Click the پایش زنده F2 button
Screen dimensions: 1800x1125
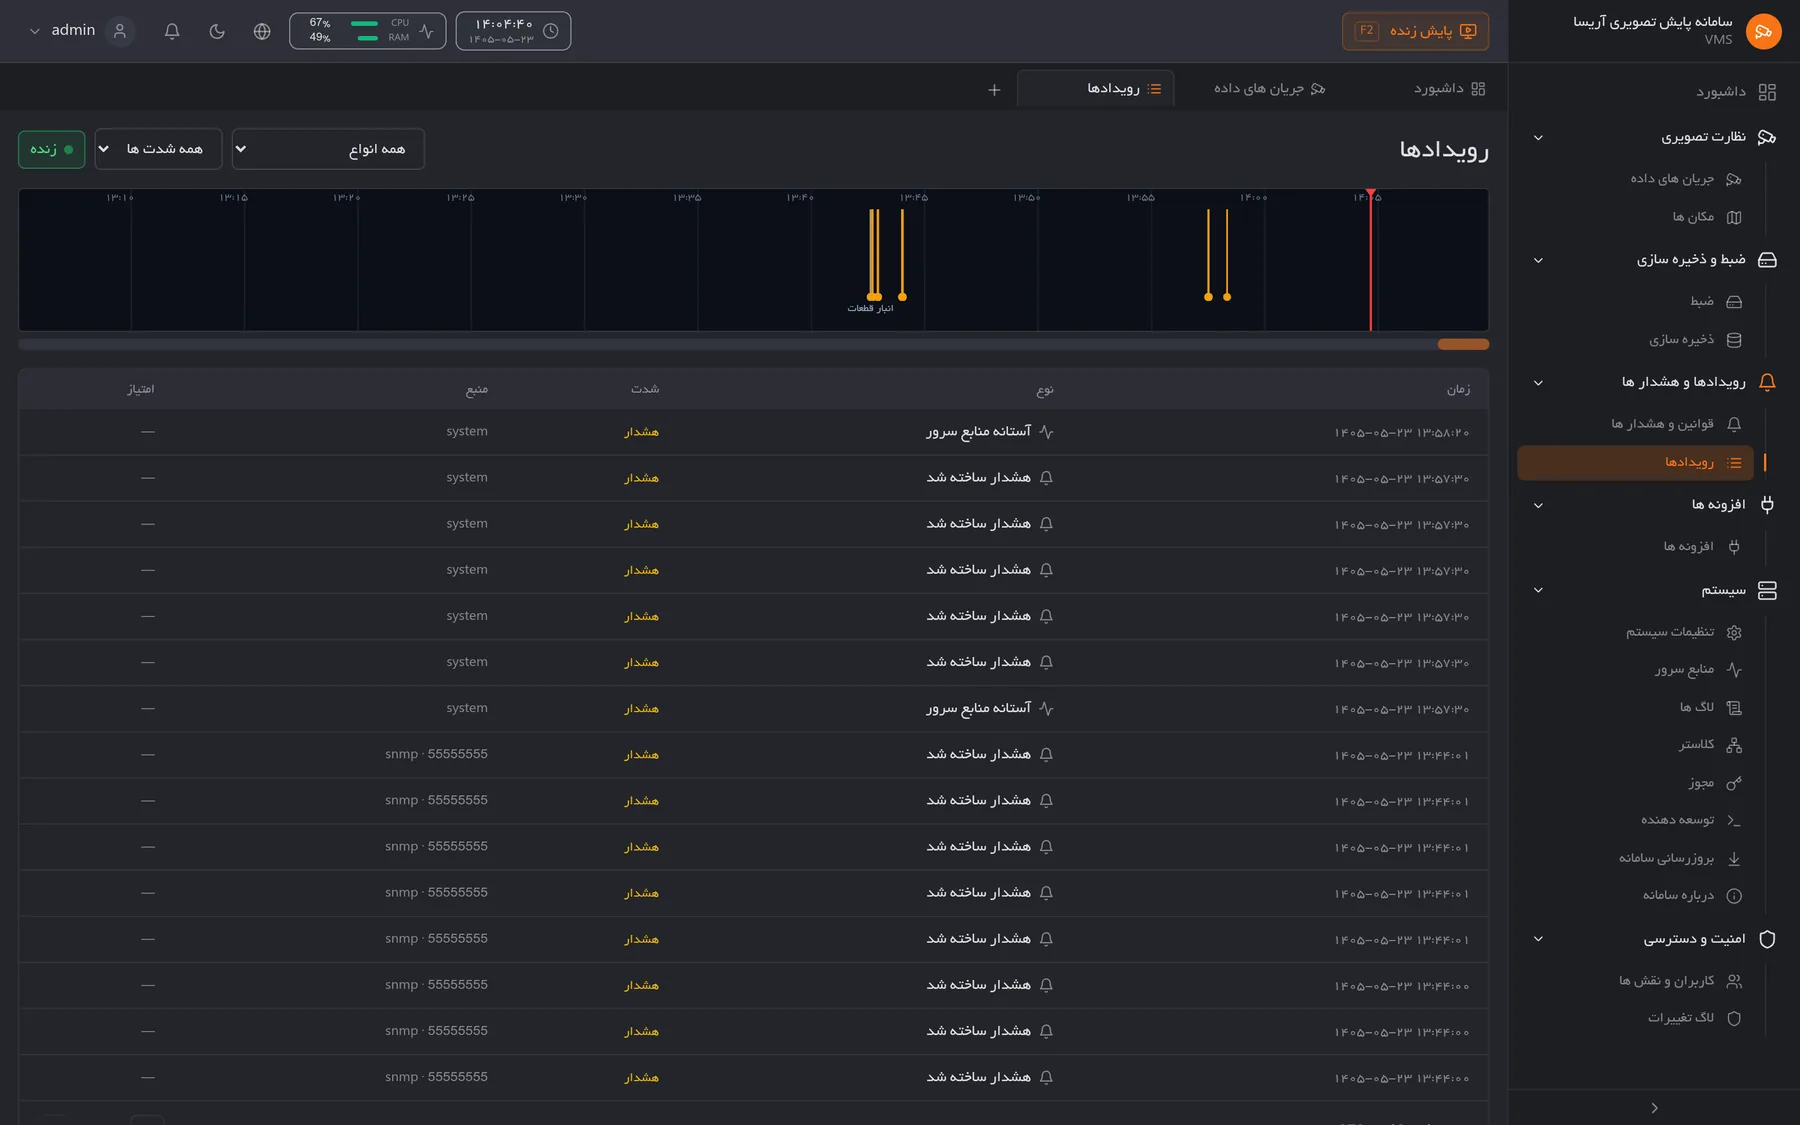tap(1415, 31)
